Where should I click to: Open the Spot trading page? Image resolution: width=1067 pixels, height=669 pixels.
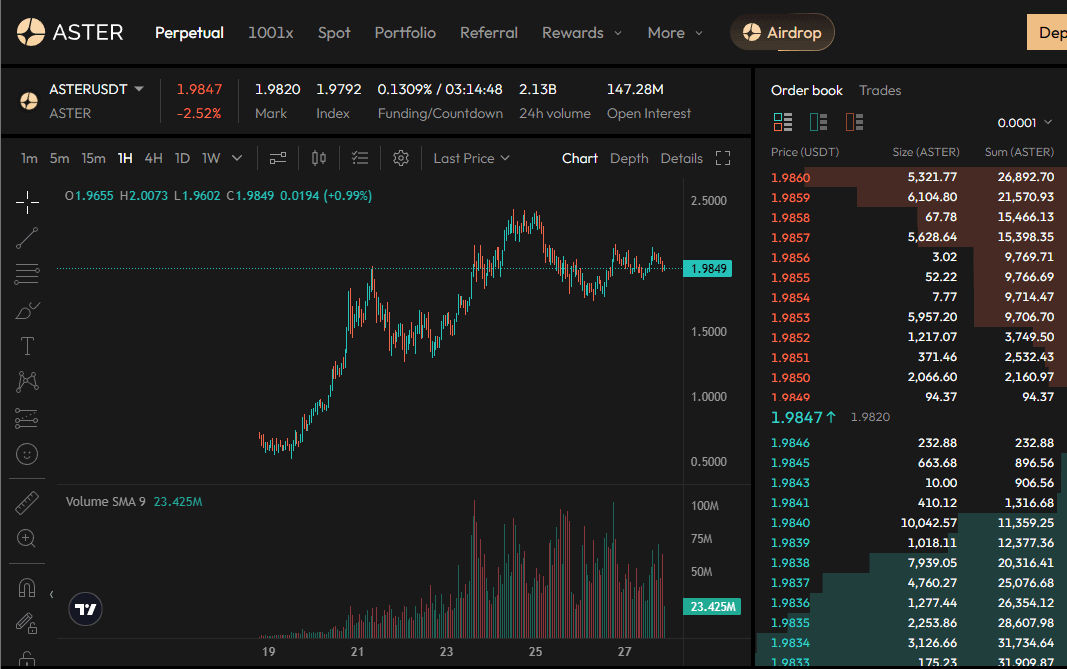(334, 33)
